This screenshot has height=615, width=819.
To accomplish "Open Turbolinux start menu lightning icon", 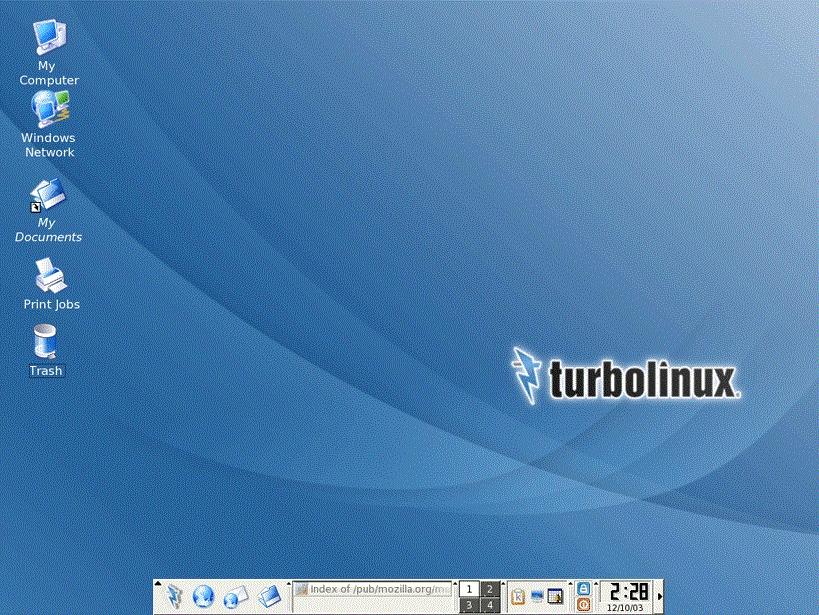I will (x=174, y=597).
